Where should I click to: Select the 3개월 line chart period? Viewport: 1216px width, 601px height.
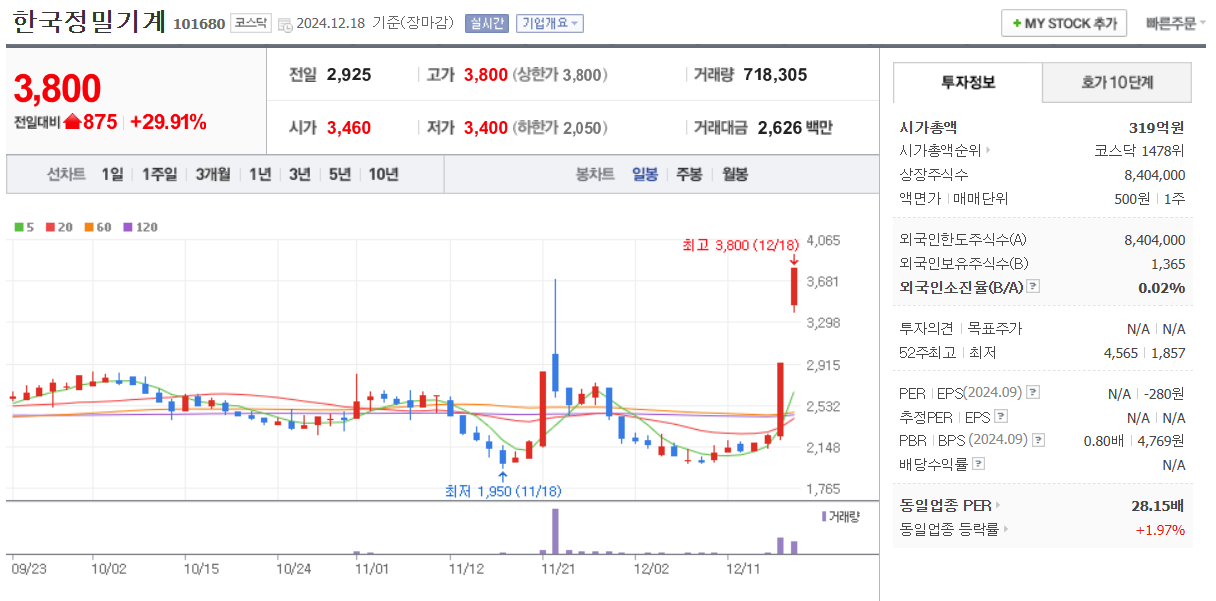(x=213, y=174)
